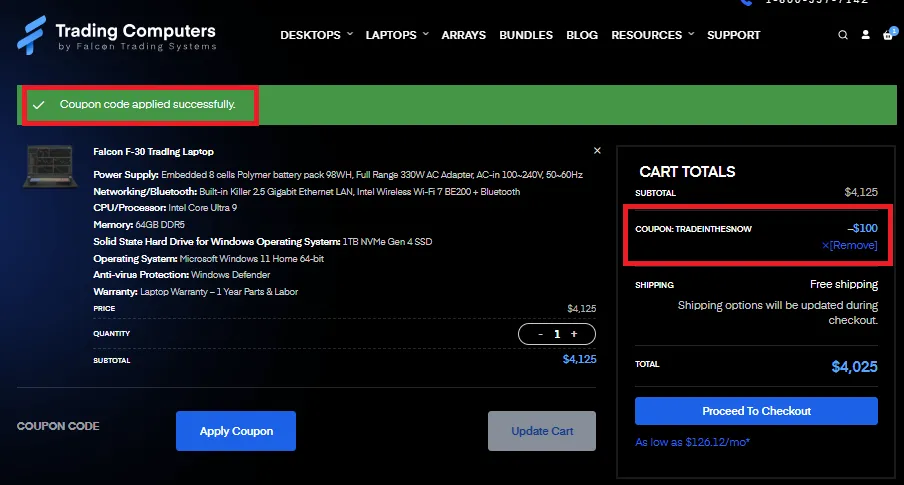
Task: Open the search icon in header
Action: 843,35
